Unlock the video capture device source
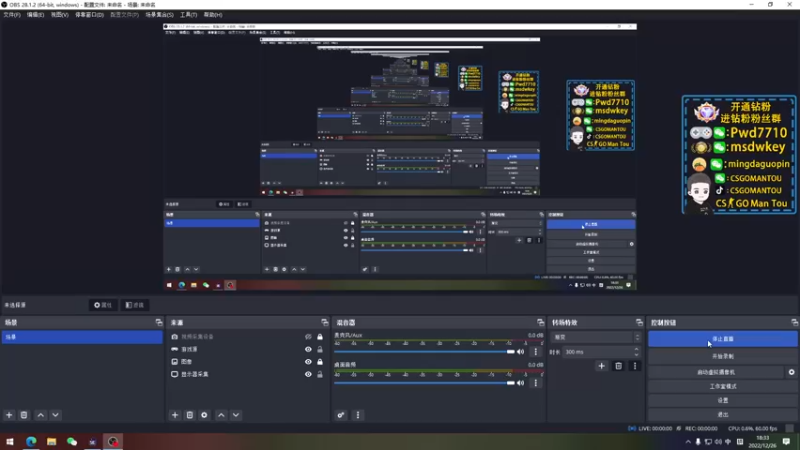Viewport: 800px width, 450px height. click(320, 337)
